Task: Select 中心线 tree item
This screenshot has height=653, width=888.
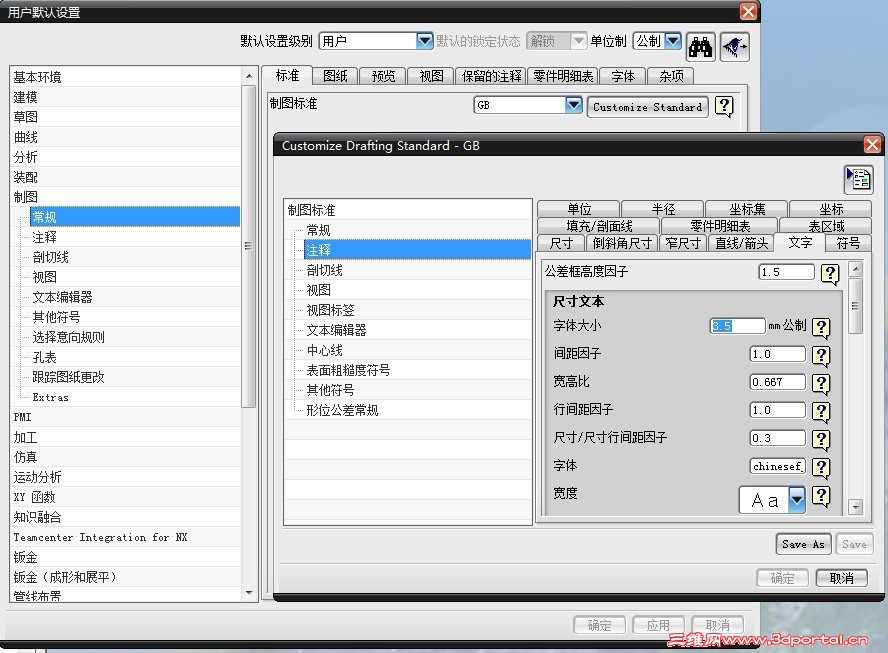Action: pos(325,350)
